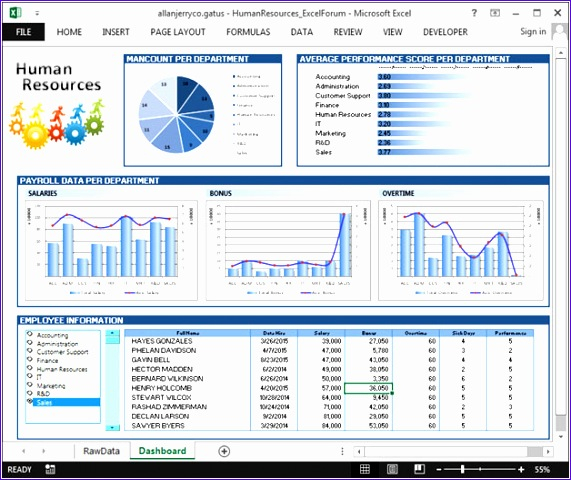The width and height of the screenshot is (571, 480).
Task: Click the Sign in link
Action: pyautogui.click(x=533, y=32)
